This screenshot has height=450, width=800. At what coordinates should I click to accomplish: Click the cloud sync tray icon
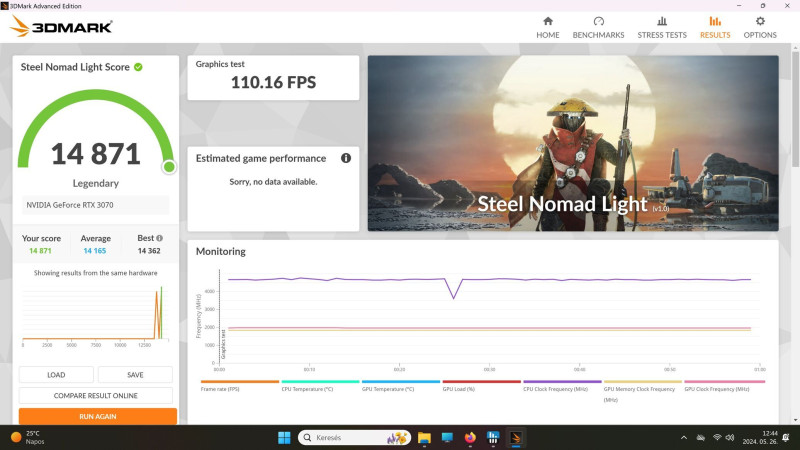coord(701,437)
